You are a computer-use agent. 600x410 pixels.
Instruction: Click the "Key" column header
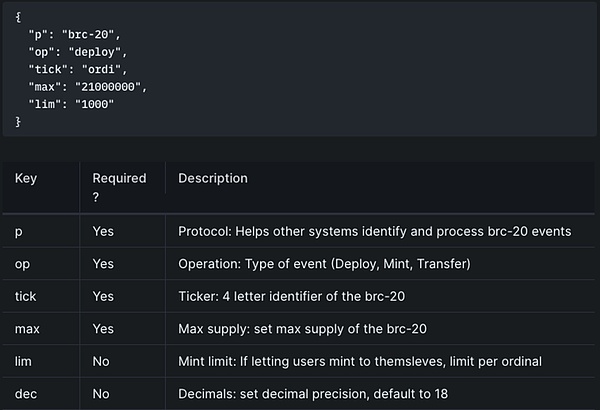(26, 178)
